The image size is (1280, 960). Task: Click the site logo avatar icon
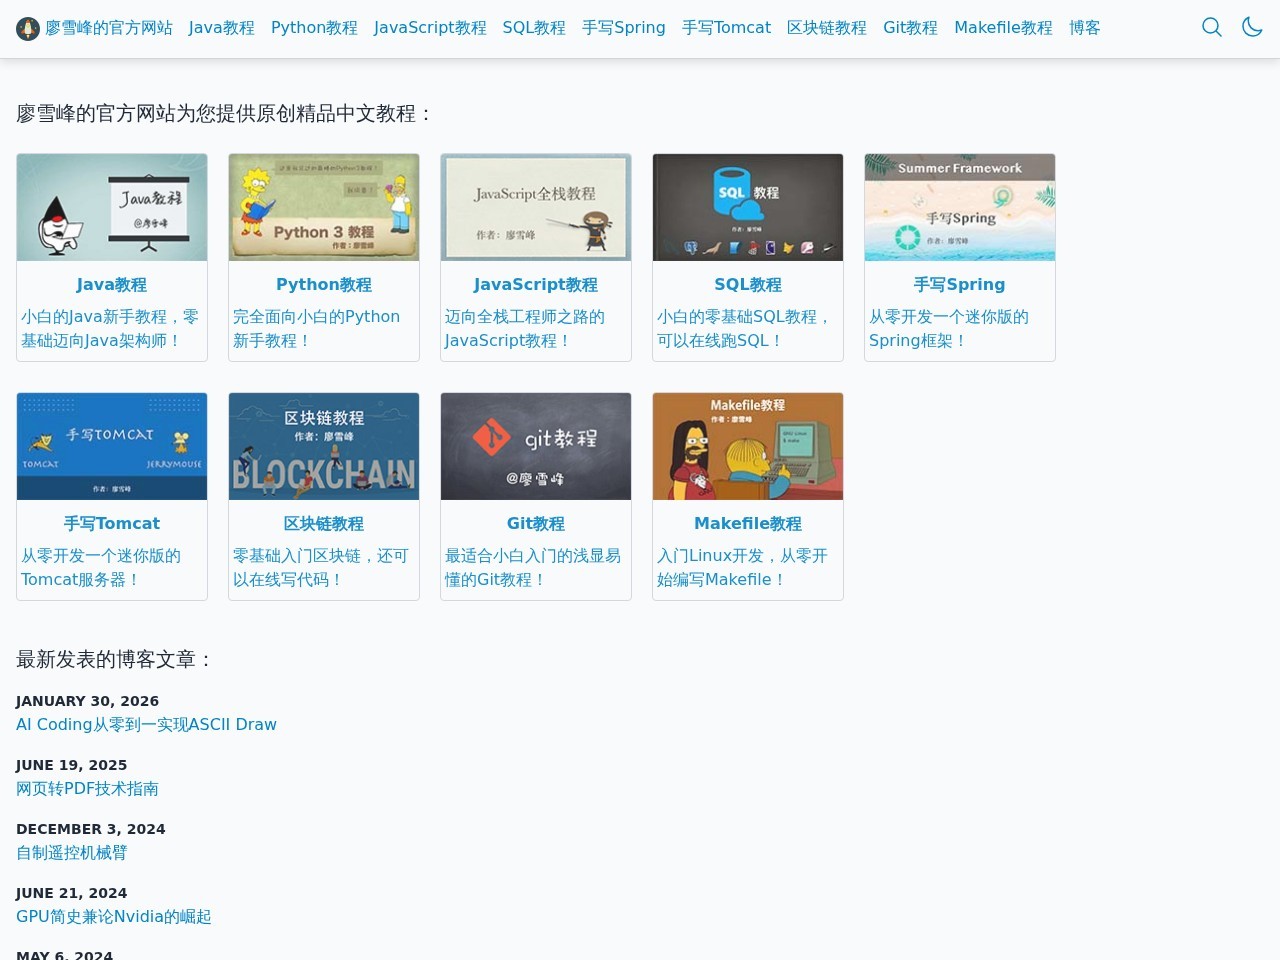(28, 28)
